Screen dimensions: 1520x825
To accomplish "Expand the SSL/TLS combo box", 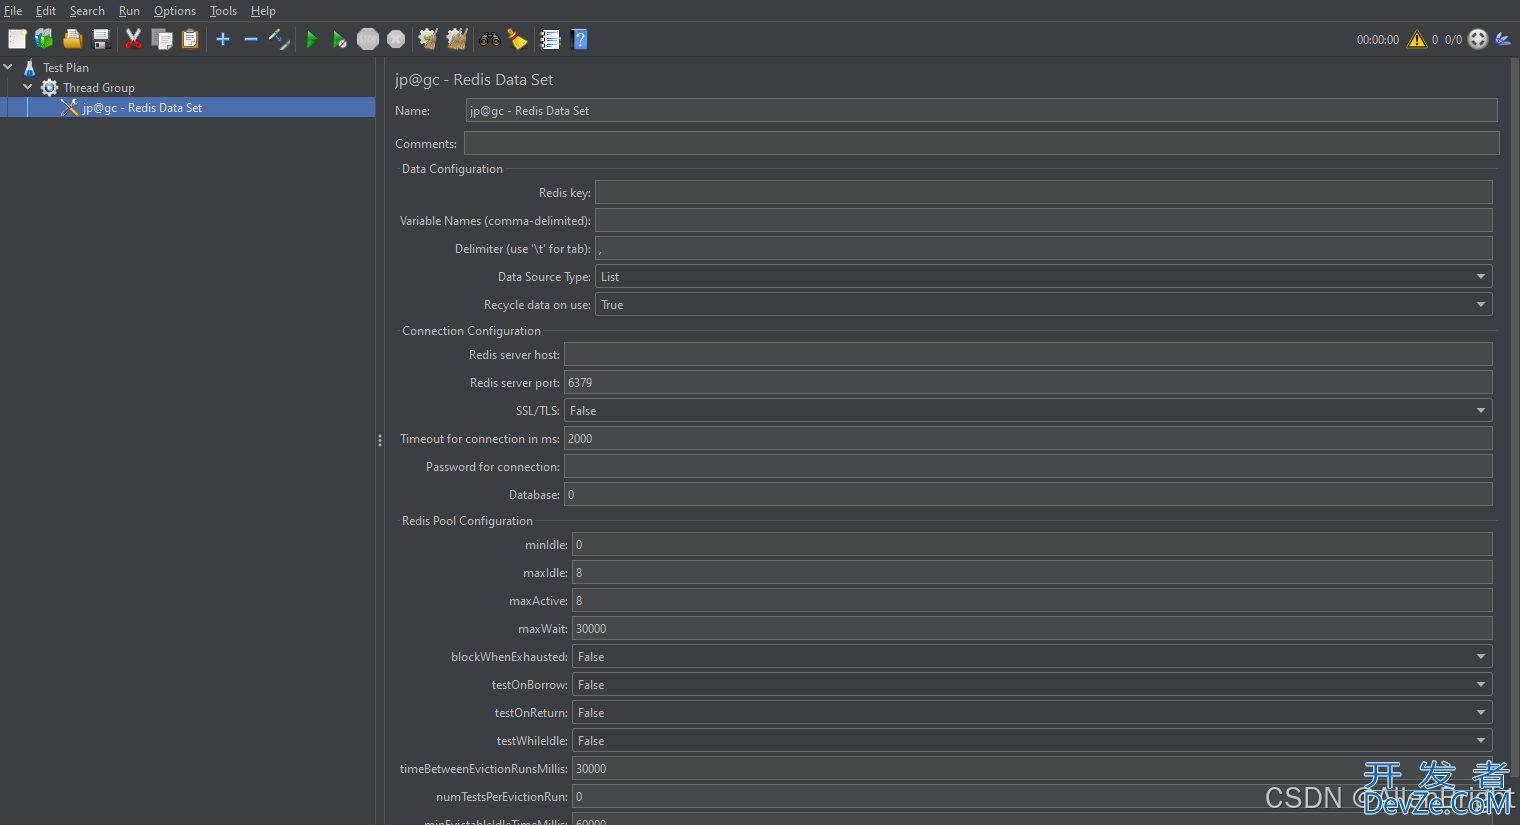I will [x=1027, y=411].
